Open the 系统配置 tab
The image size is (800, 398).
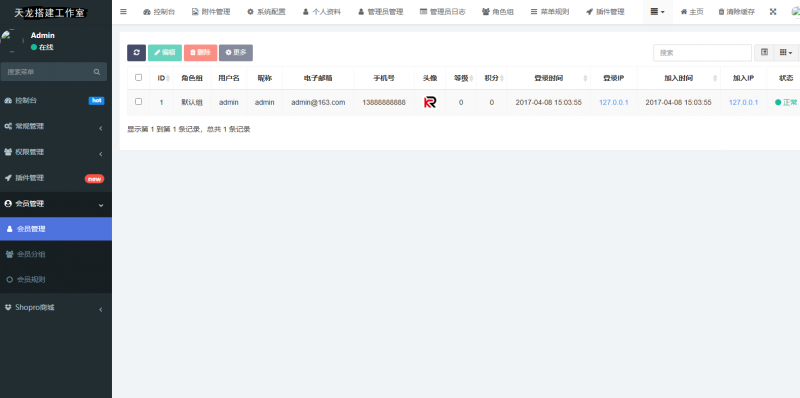coord(266,12)
